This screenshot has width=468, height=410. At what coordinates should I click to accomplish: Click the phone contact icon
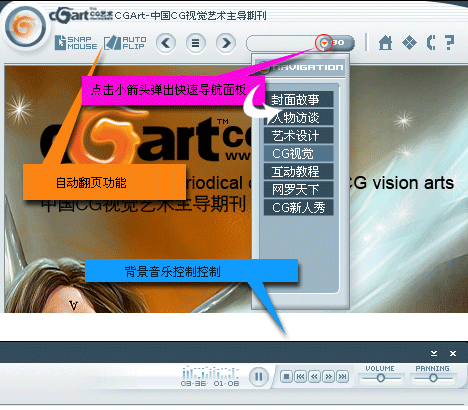pos(431,43)
